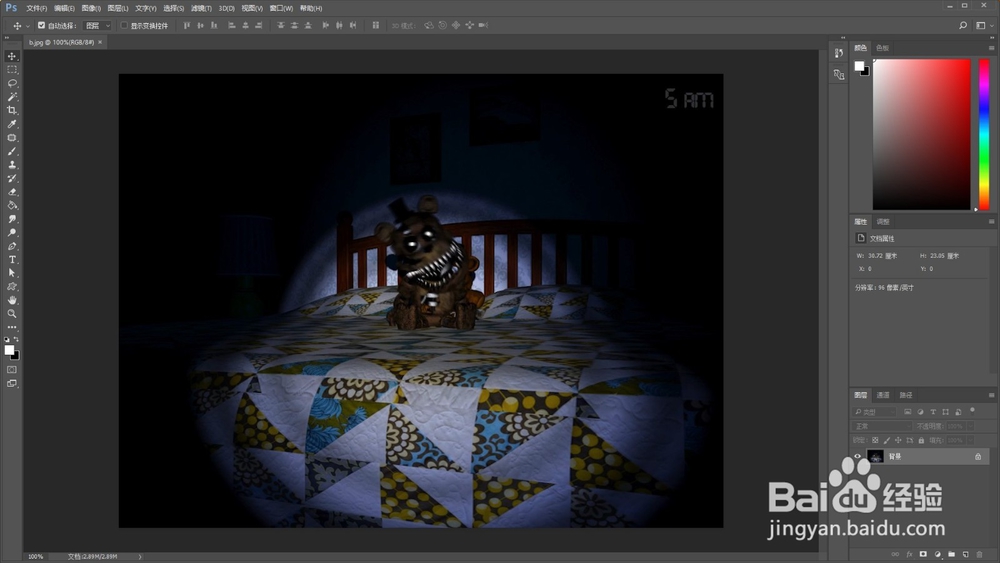Switch to the 调整 tab
Screen dimensions: 1000x563
tap(883, 222)
